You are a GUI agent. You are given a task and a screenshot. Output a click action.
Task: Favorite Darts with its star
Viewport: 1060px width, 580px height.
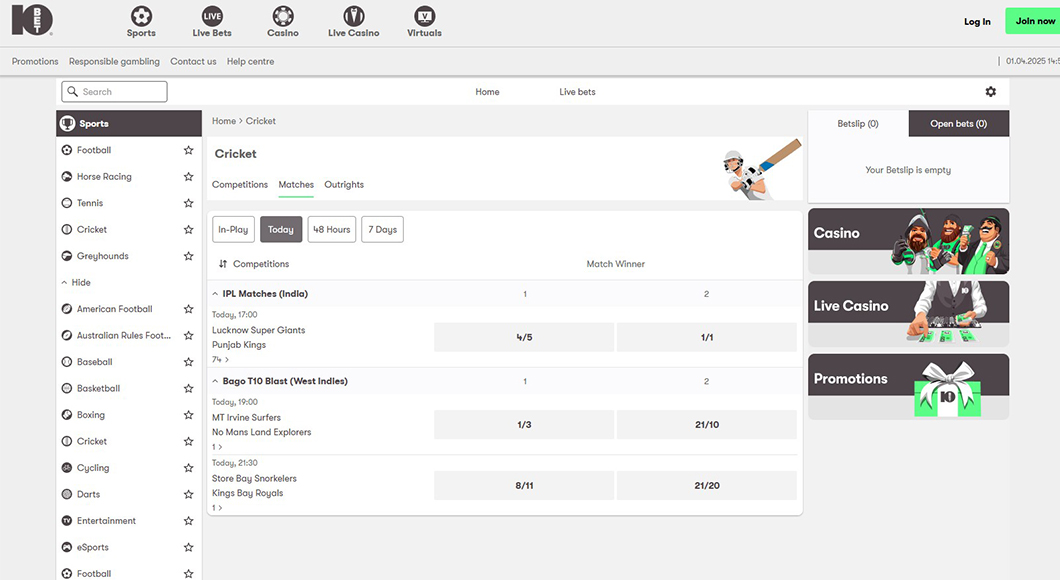pos(189,494)
